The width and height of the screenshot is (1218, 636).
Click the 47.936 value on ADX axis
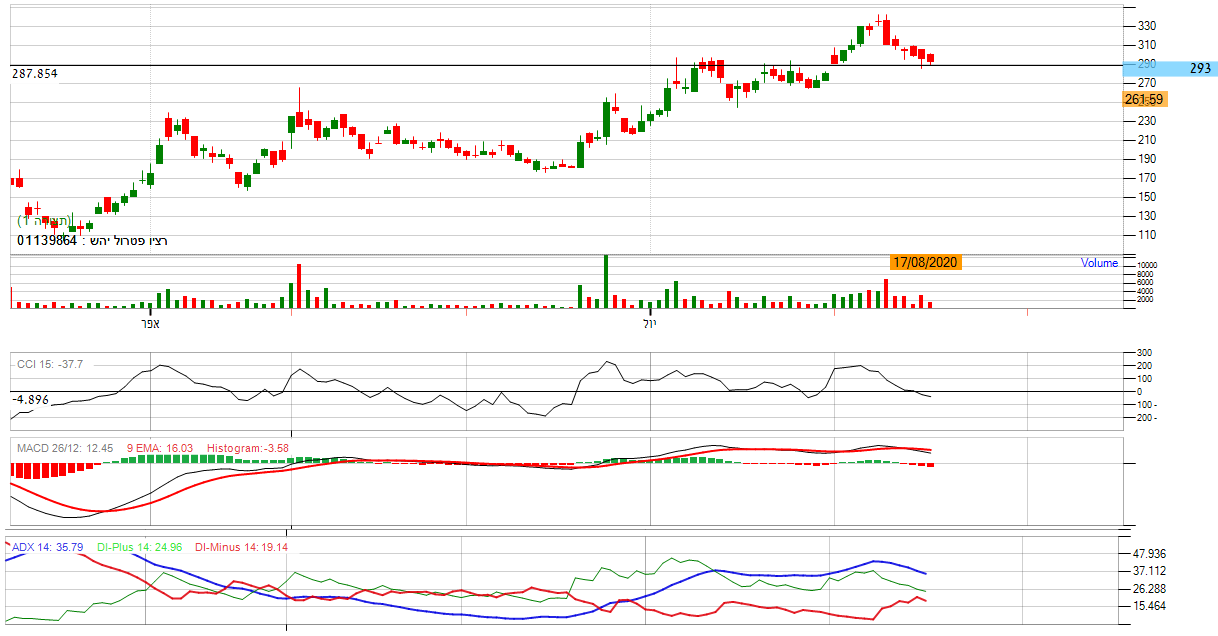click(x=1150, y=553)
